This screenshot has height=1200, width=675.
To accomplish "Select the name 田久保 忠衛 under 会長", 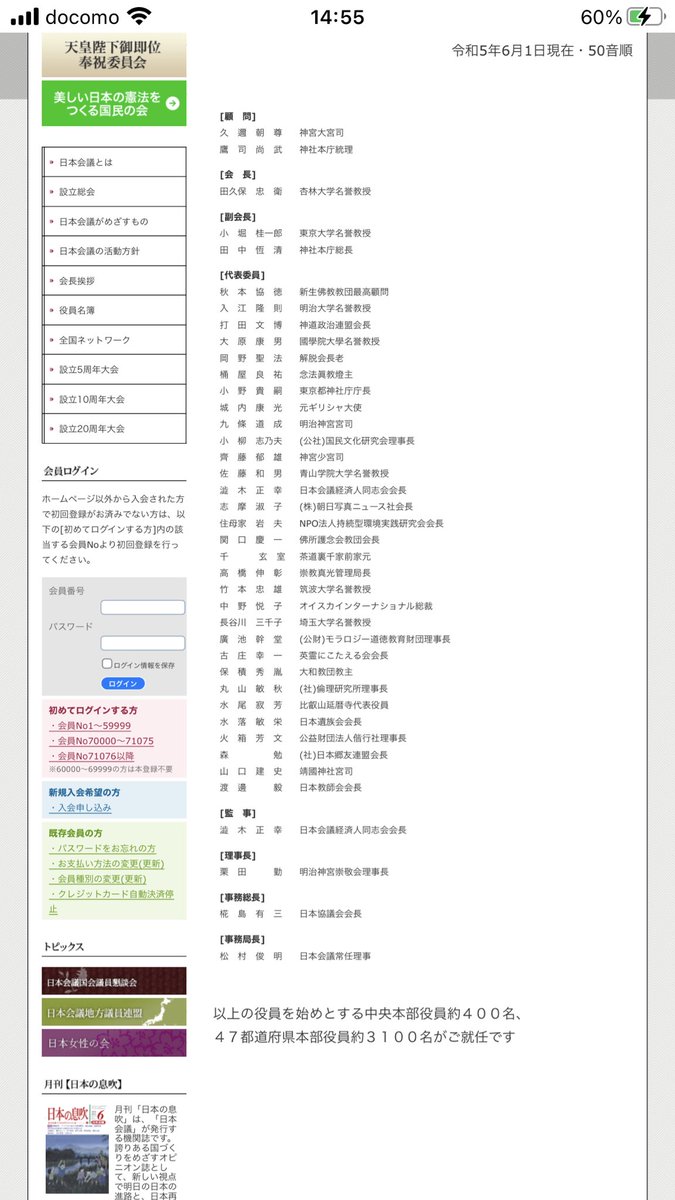I will [x=251, y=190].
